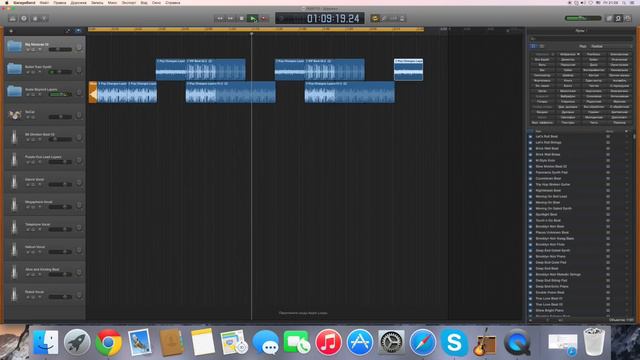640x360 pixels.
Task: Mute the Dance Vocal track
Action: coord(28,184)
